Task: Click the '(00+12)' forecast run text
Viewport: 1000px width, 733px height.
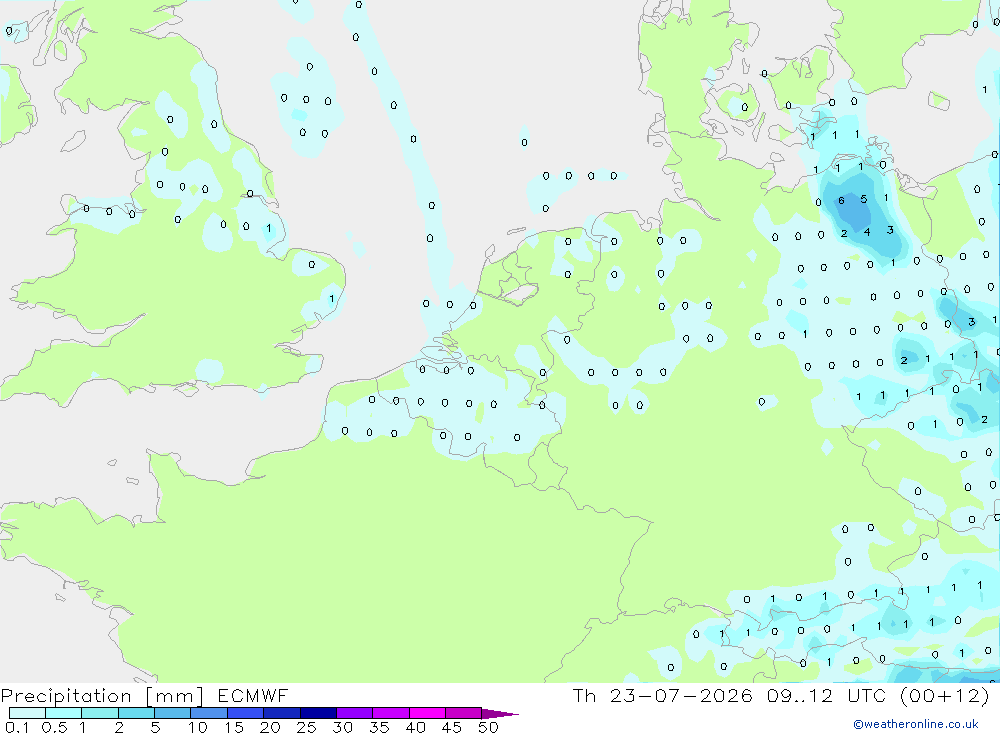Action: click(945, 695)
